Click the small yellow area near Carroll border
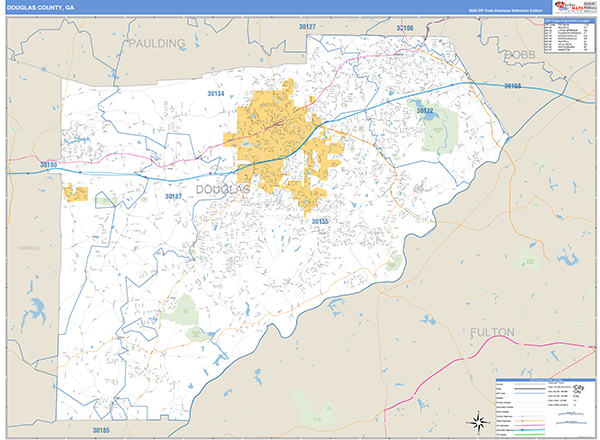Viewport: 600px width, 440px height. (74, 192)
